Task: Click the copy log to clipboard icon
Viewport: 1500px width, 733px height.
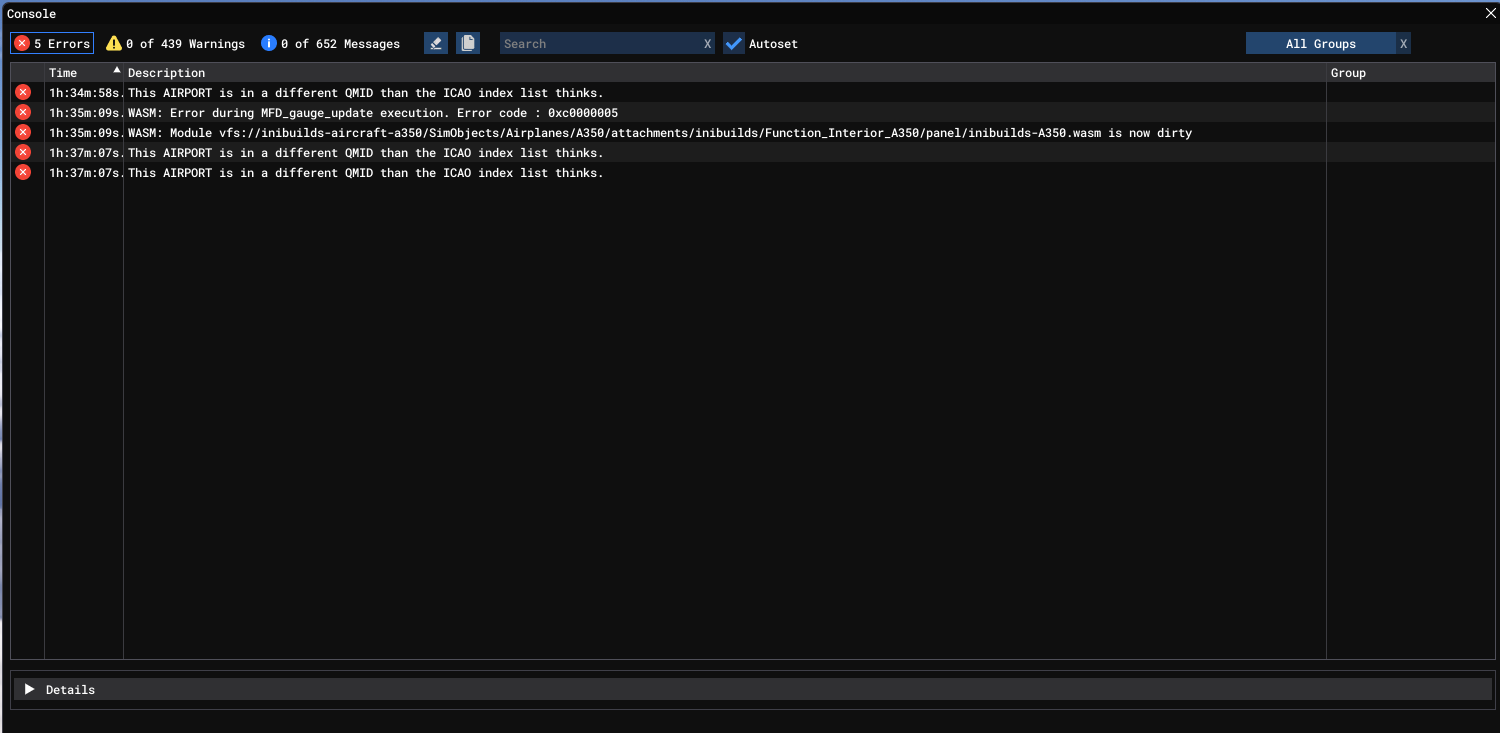Action: pos(468,43)
